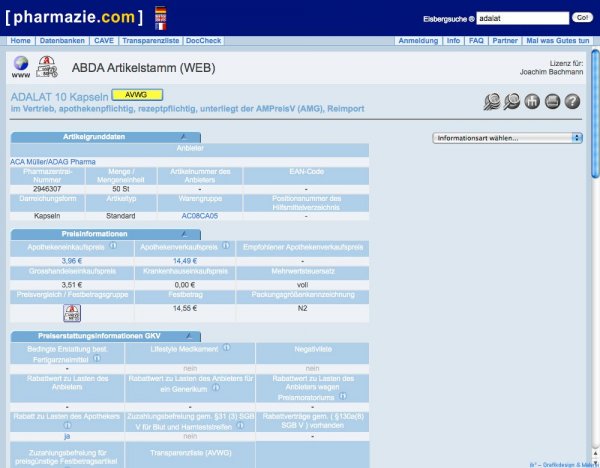Screen dimensions: 600x468
Task: Select the 50 St quantity value
Action: [121, 189]
